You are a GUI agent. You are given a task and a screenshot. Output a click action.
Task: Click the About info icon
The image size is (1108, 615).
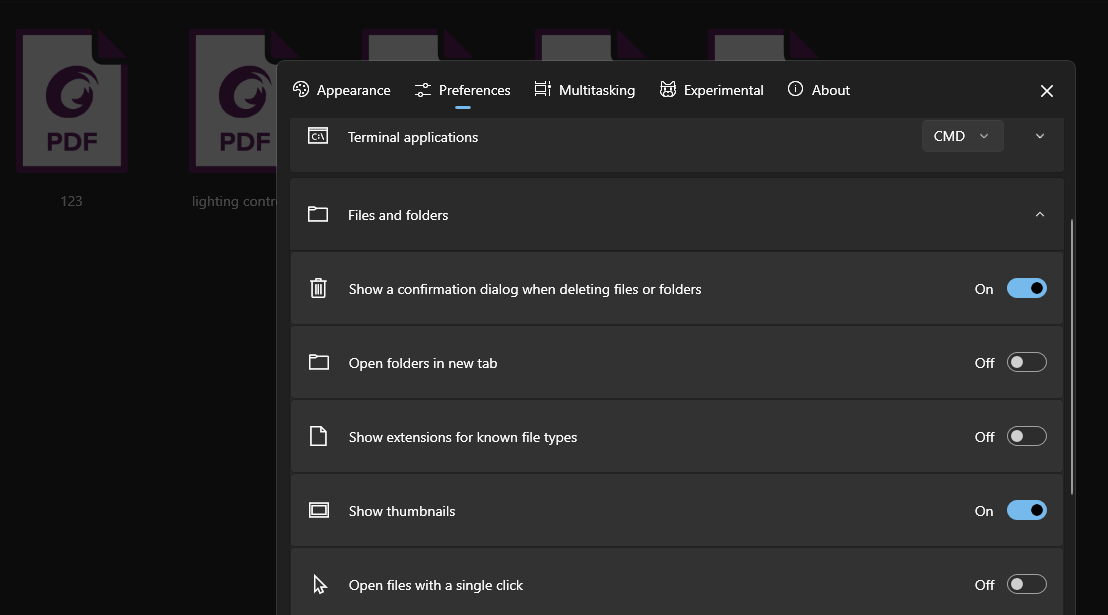coord(795,89)
